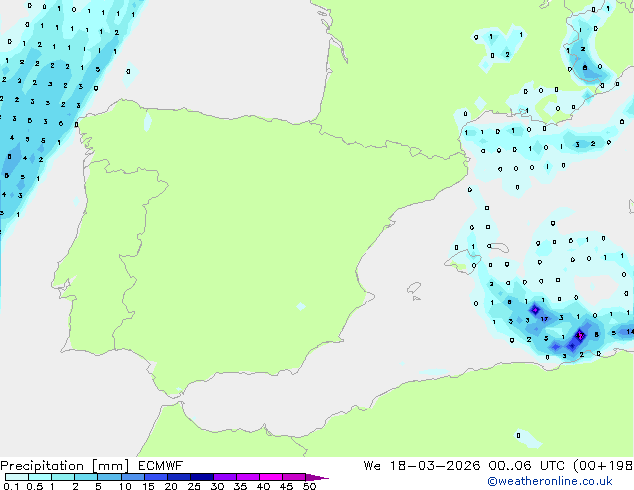Select the 30–35 mm purple legend swatch
634x490 pixels.
click(224, 477)
